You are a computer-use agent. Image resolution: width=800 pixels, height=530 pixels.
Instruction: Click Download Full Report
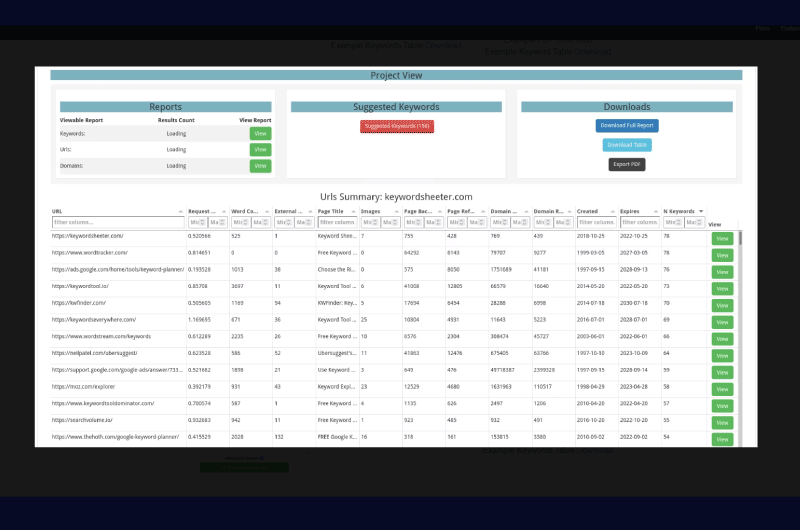click(627, 125)
